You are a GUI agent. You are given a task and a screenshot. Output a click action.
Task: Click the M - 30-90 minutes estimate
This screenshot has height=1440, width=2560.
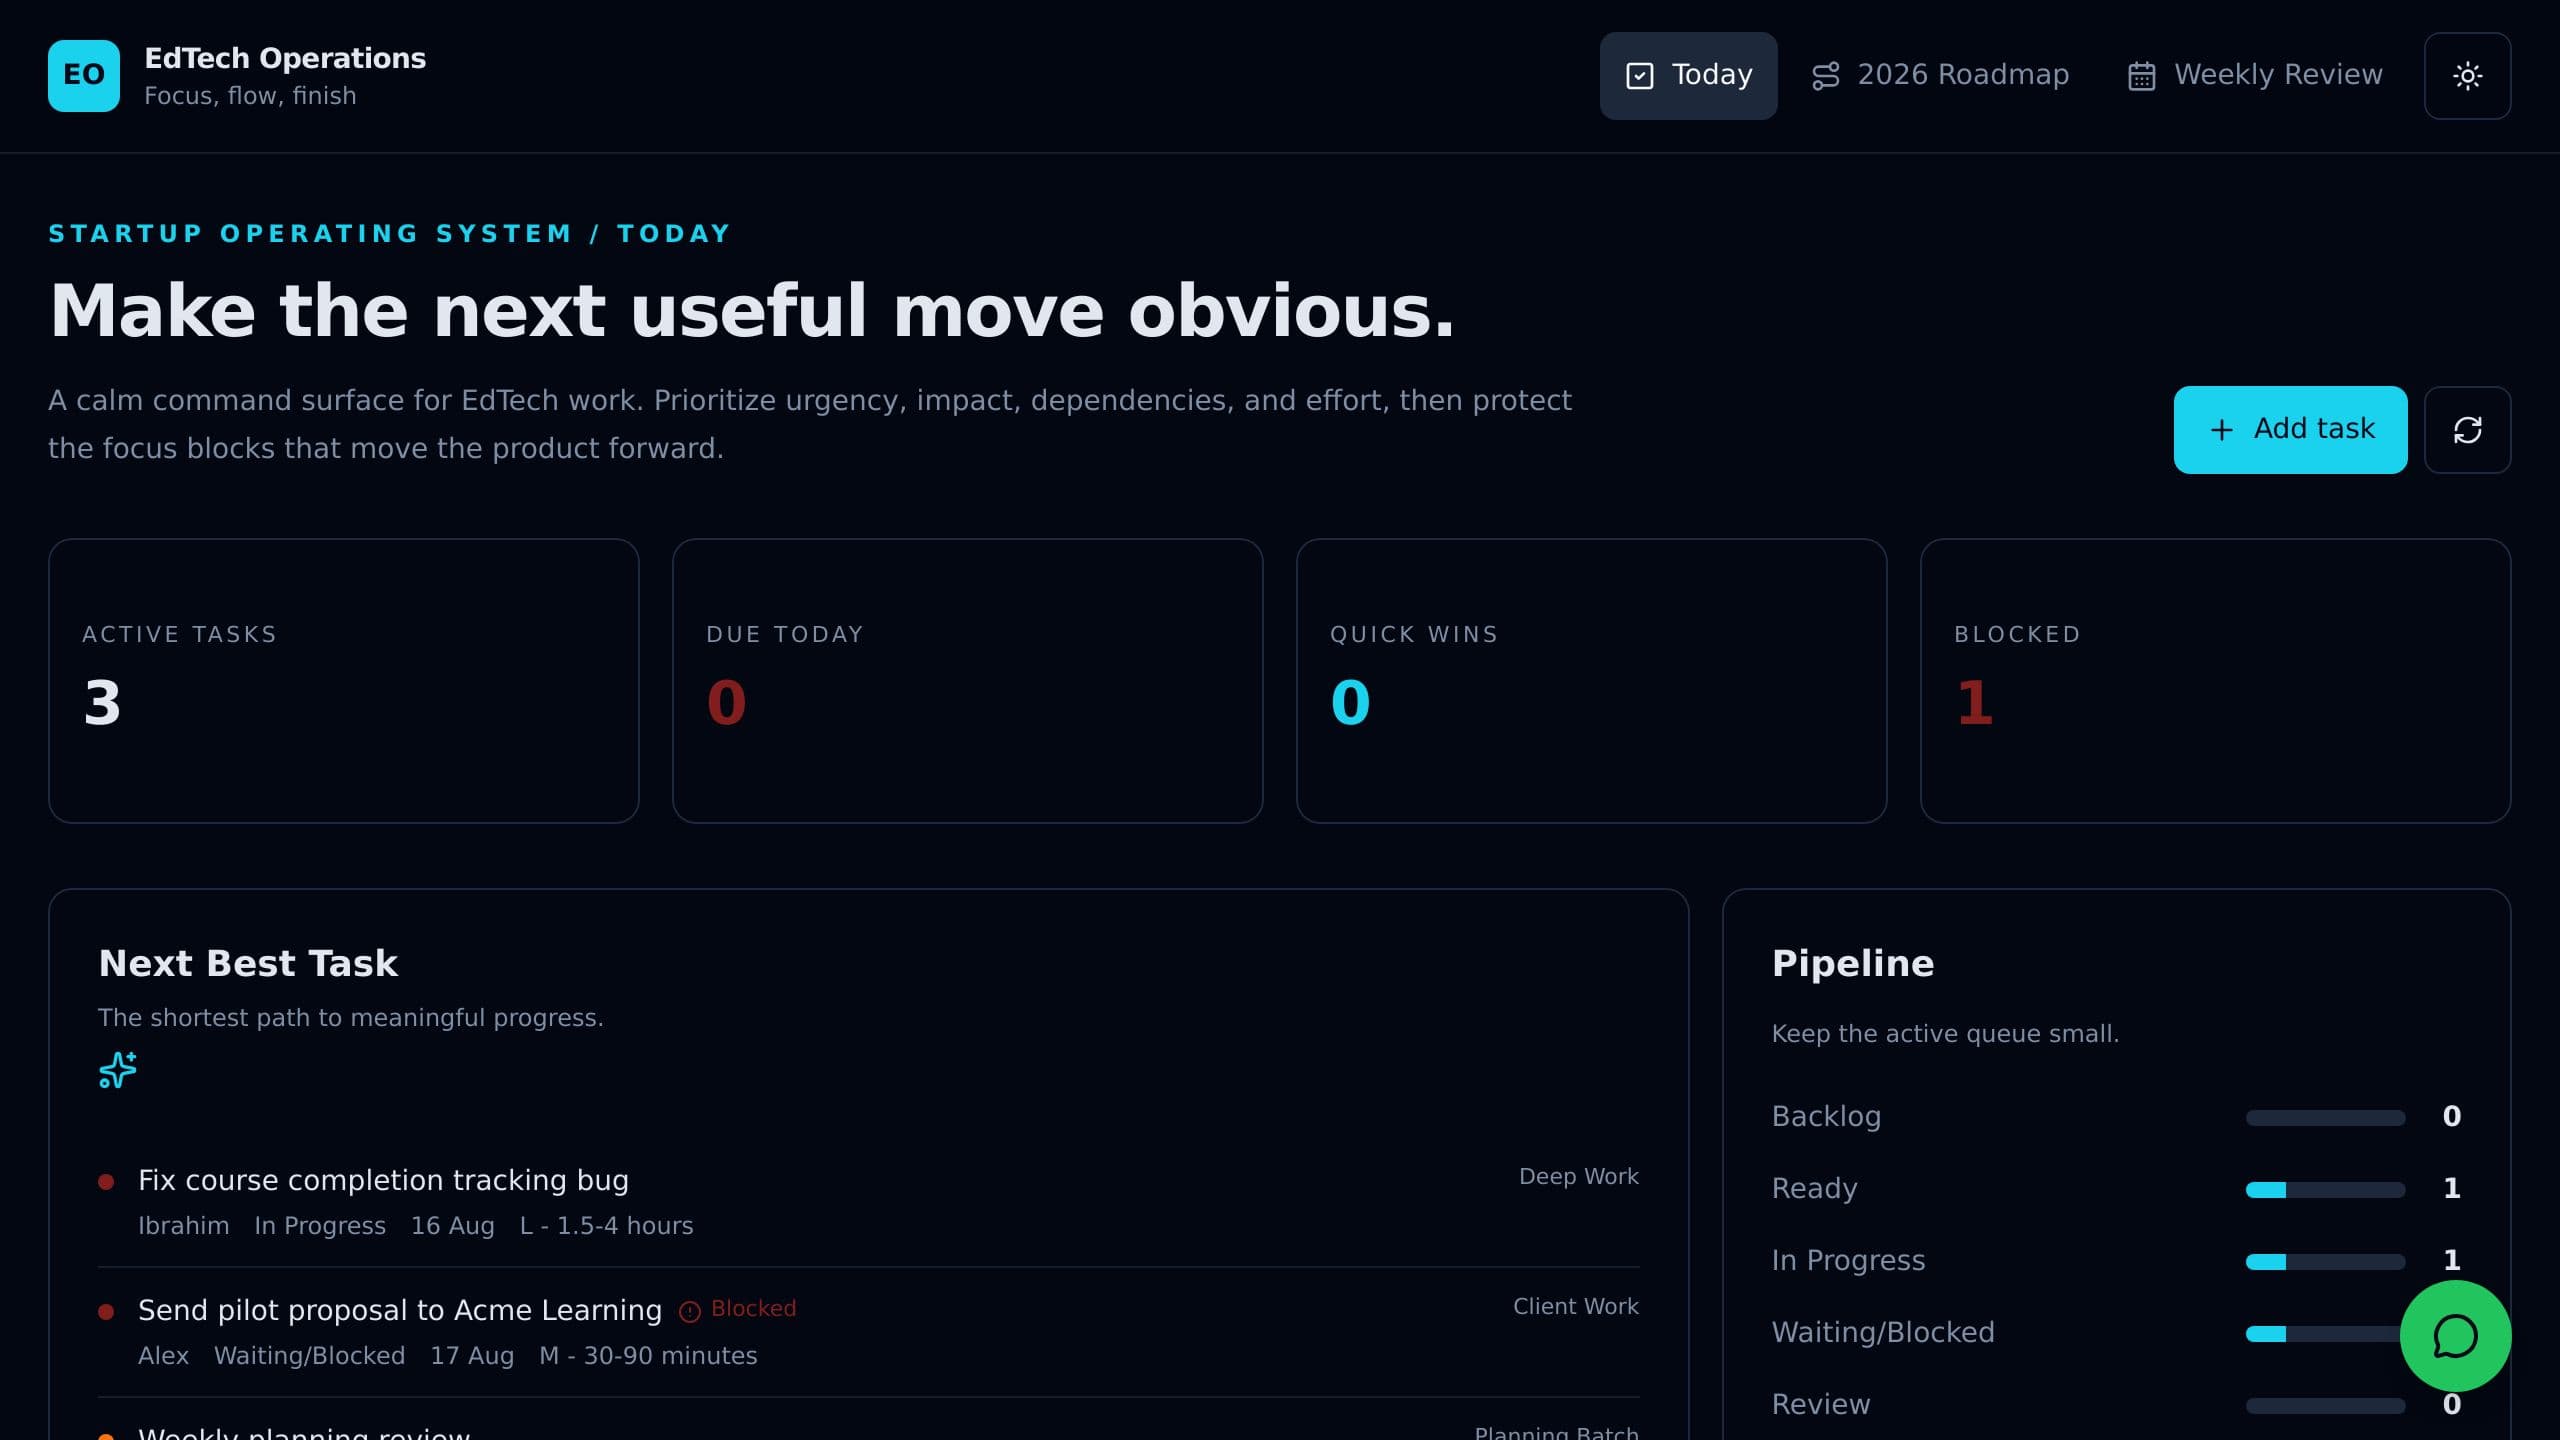click(648, 1356)
